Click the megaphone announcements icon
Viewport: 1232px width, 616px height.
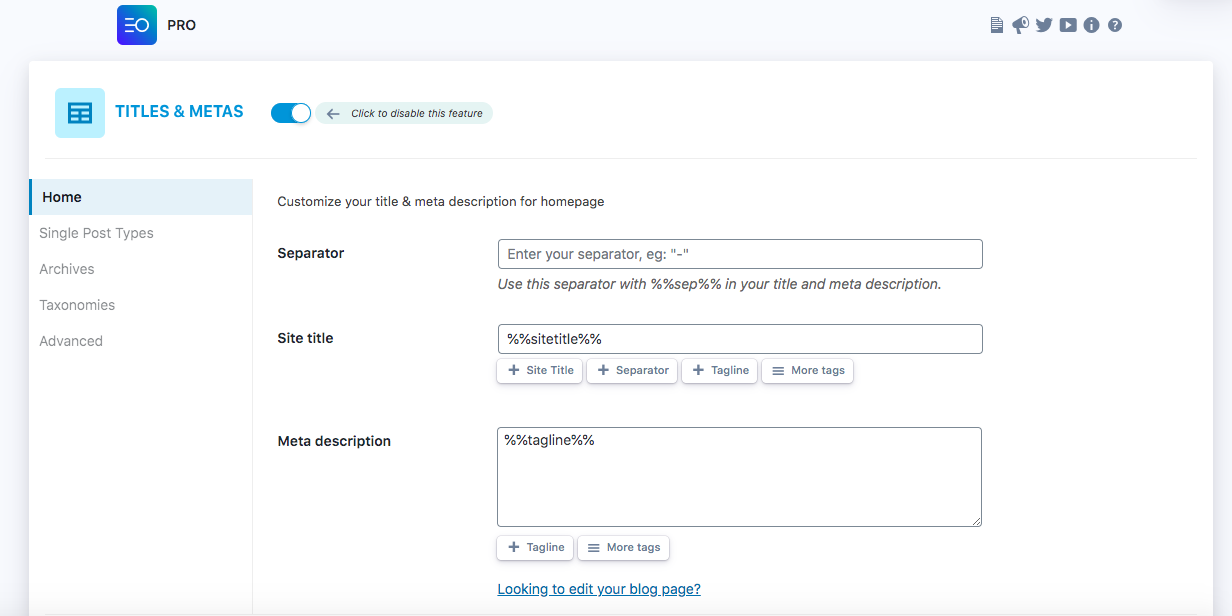pyautogui.click(x=1020, y=25)
